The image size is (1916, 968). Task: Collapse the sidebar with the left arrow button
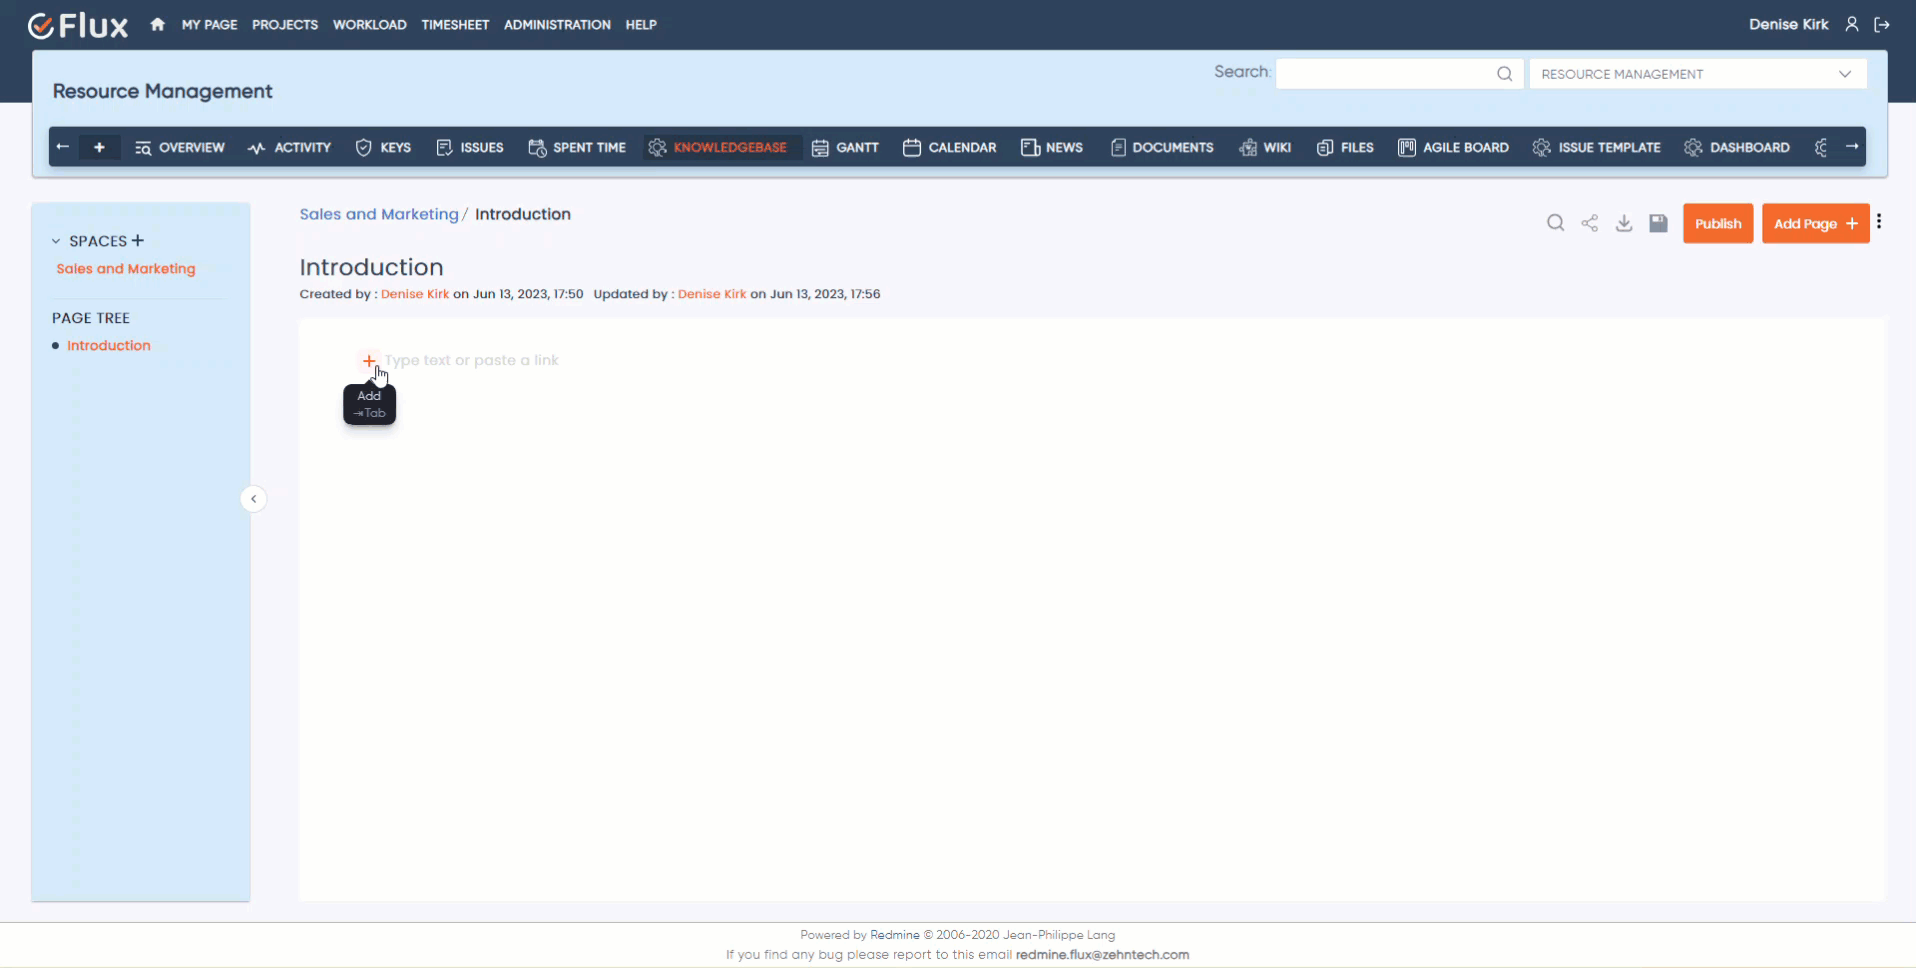click(x=253, y=498)
